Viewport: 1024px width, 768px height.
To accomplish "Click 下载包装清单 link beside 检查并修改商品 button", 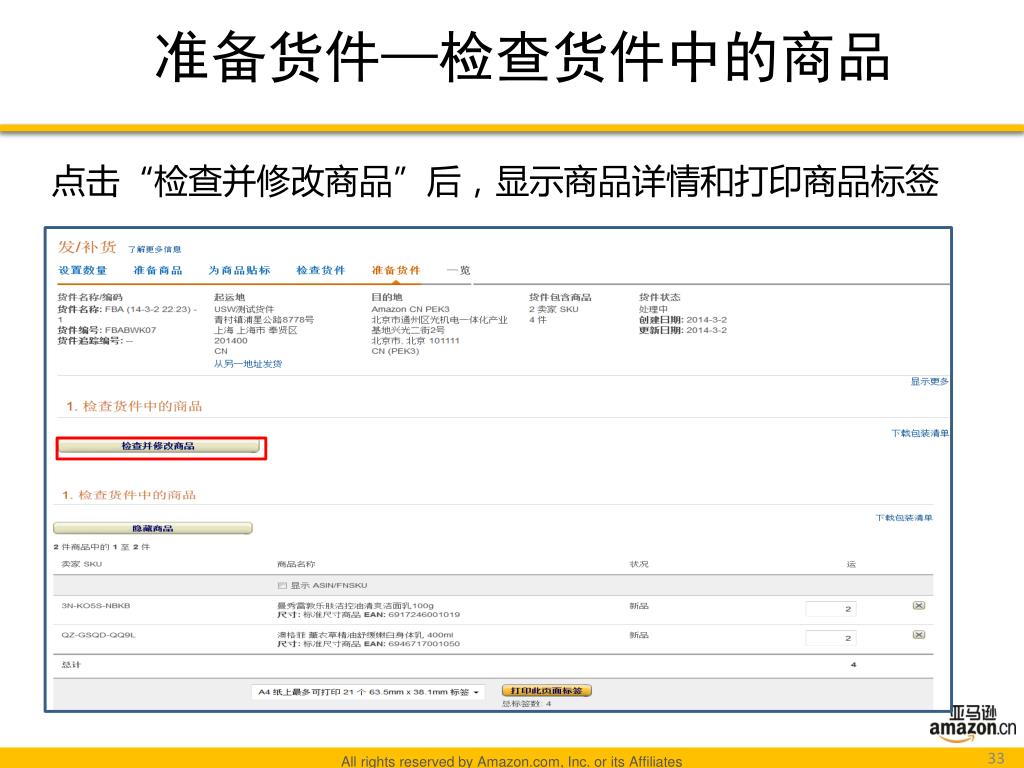I will click(x=920, y=433).
